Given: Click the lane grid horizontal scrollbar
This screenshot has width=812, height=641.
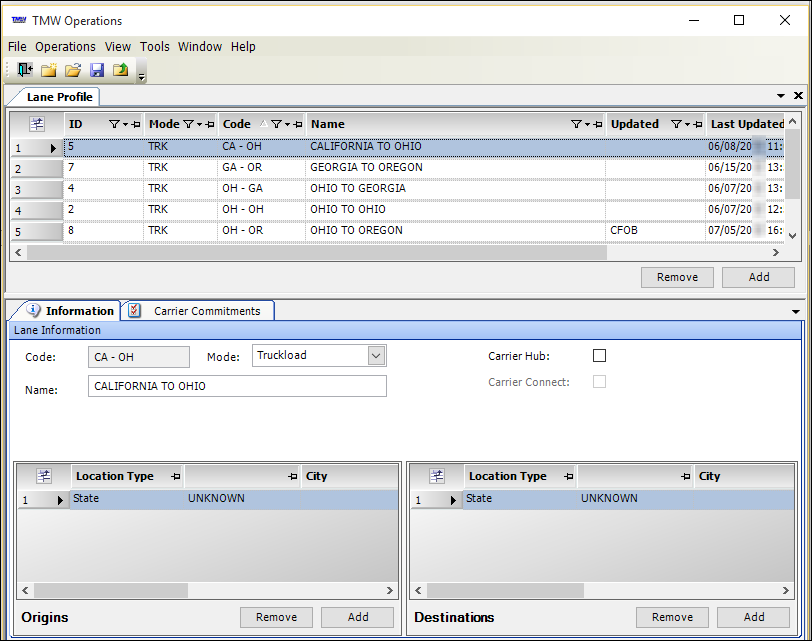Looking at the screenshot, I should [316, 253].
